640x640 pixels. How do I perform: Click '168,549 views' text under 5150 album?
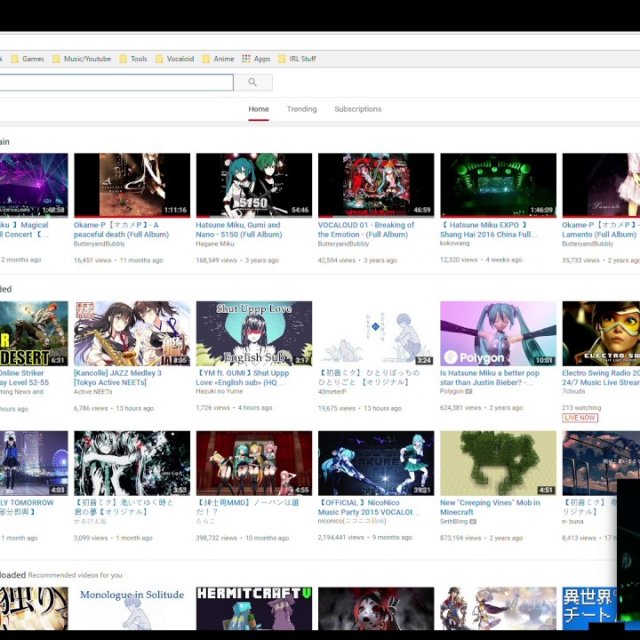click(x=216, y=260)
